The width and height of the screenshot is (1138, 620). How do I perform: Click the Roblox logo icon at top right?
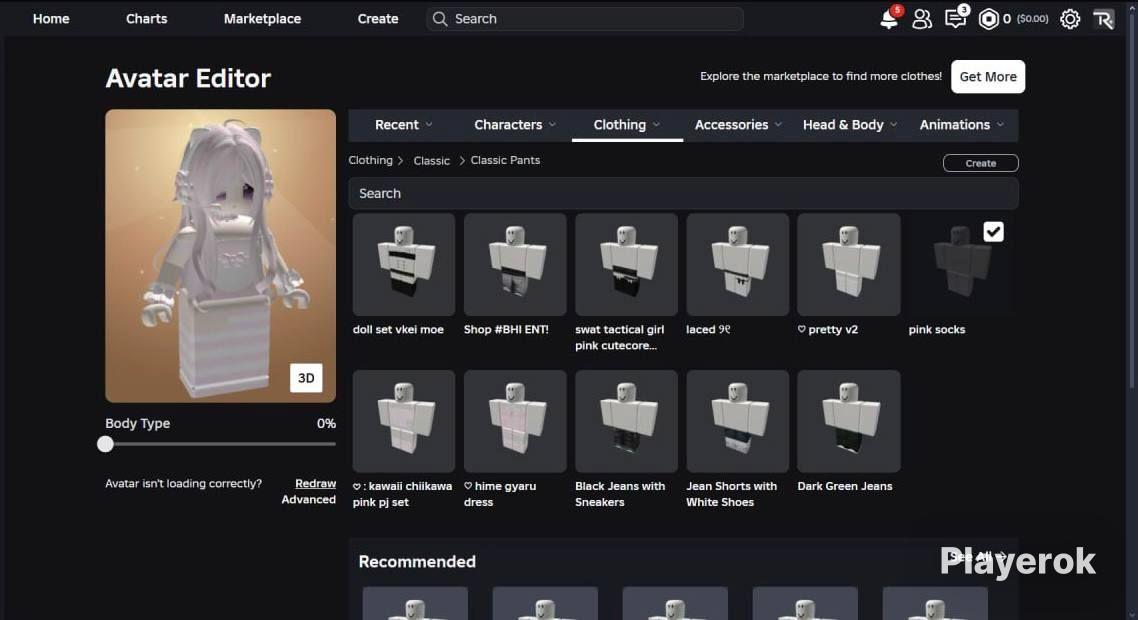click(x=1103, y=19)
